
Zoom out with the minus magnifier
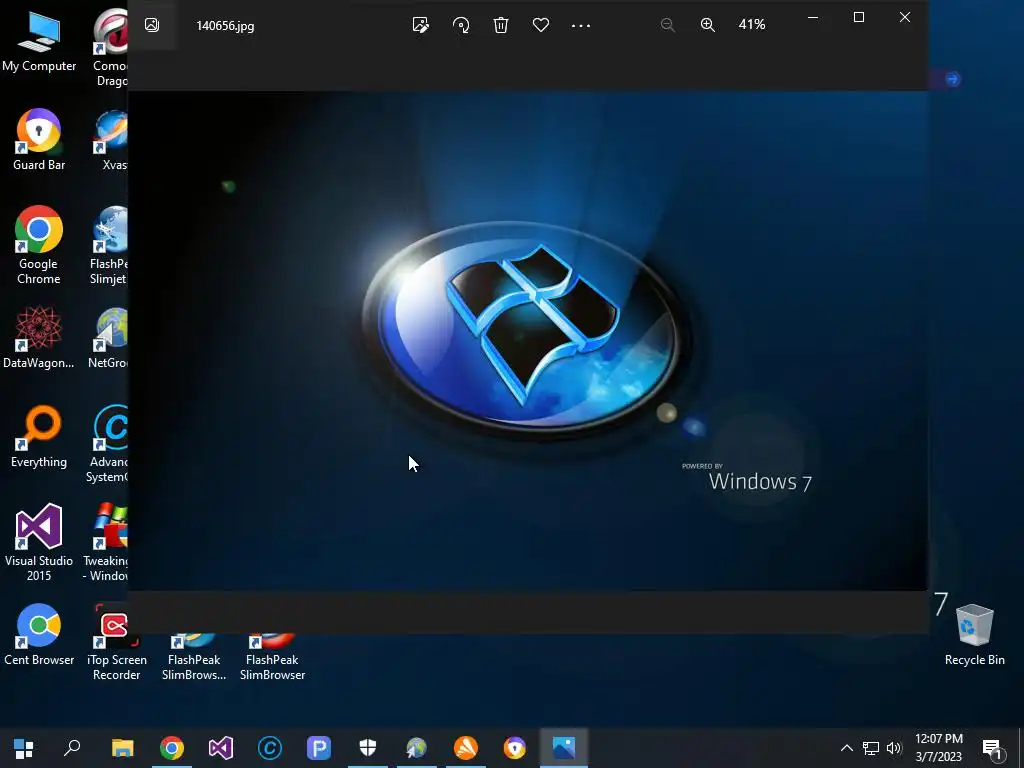pos(667,25)
